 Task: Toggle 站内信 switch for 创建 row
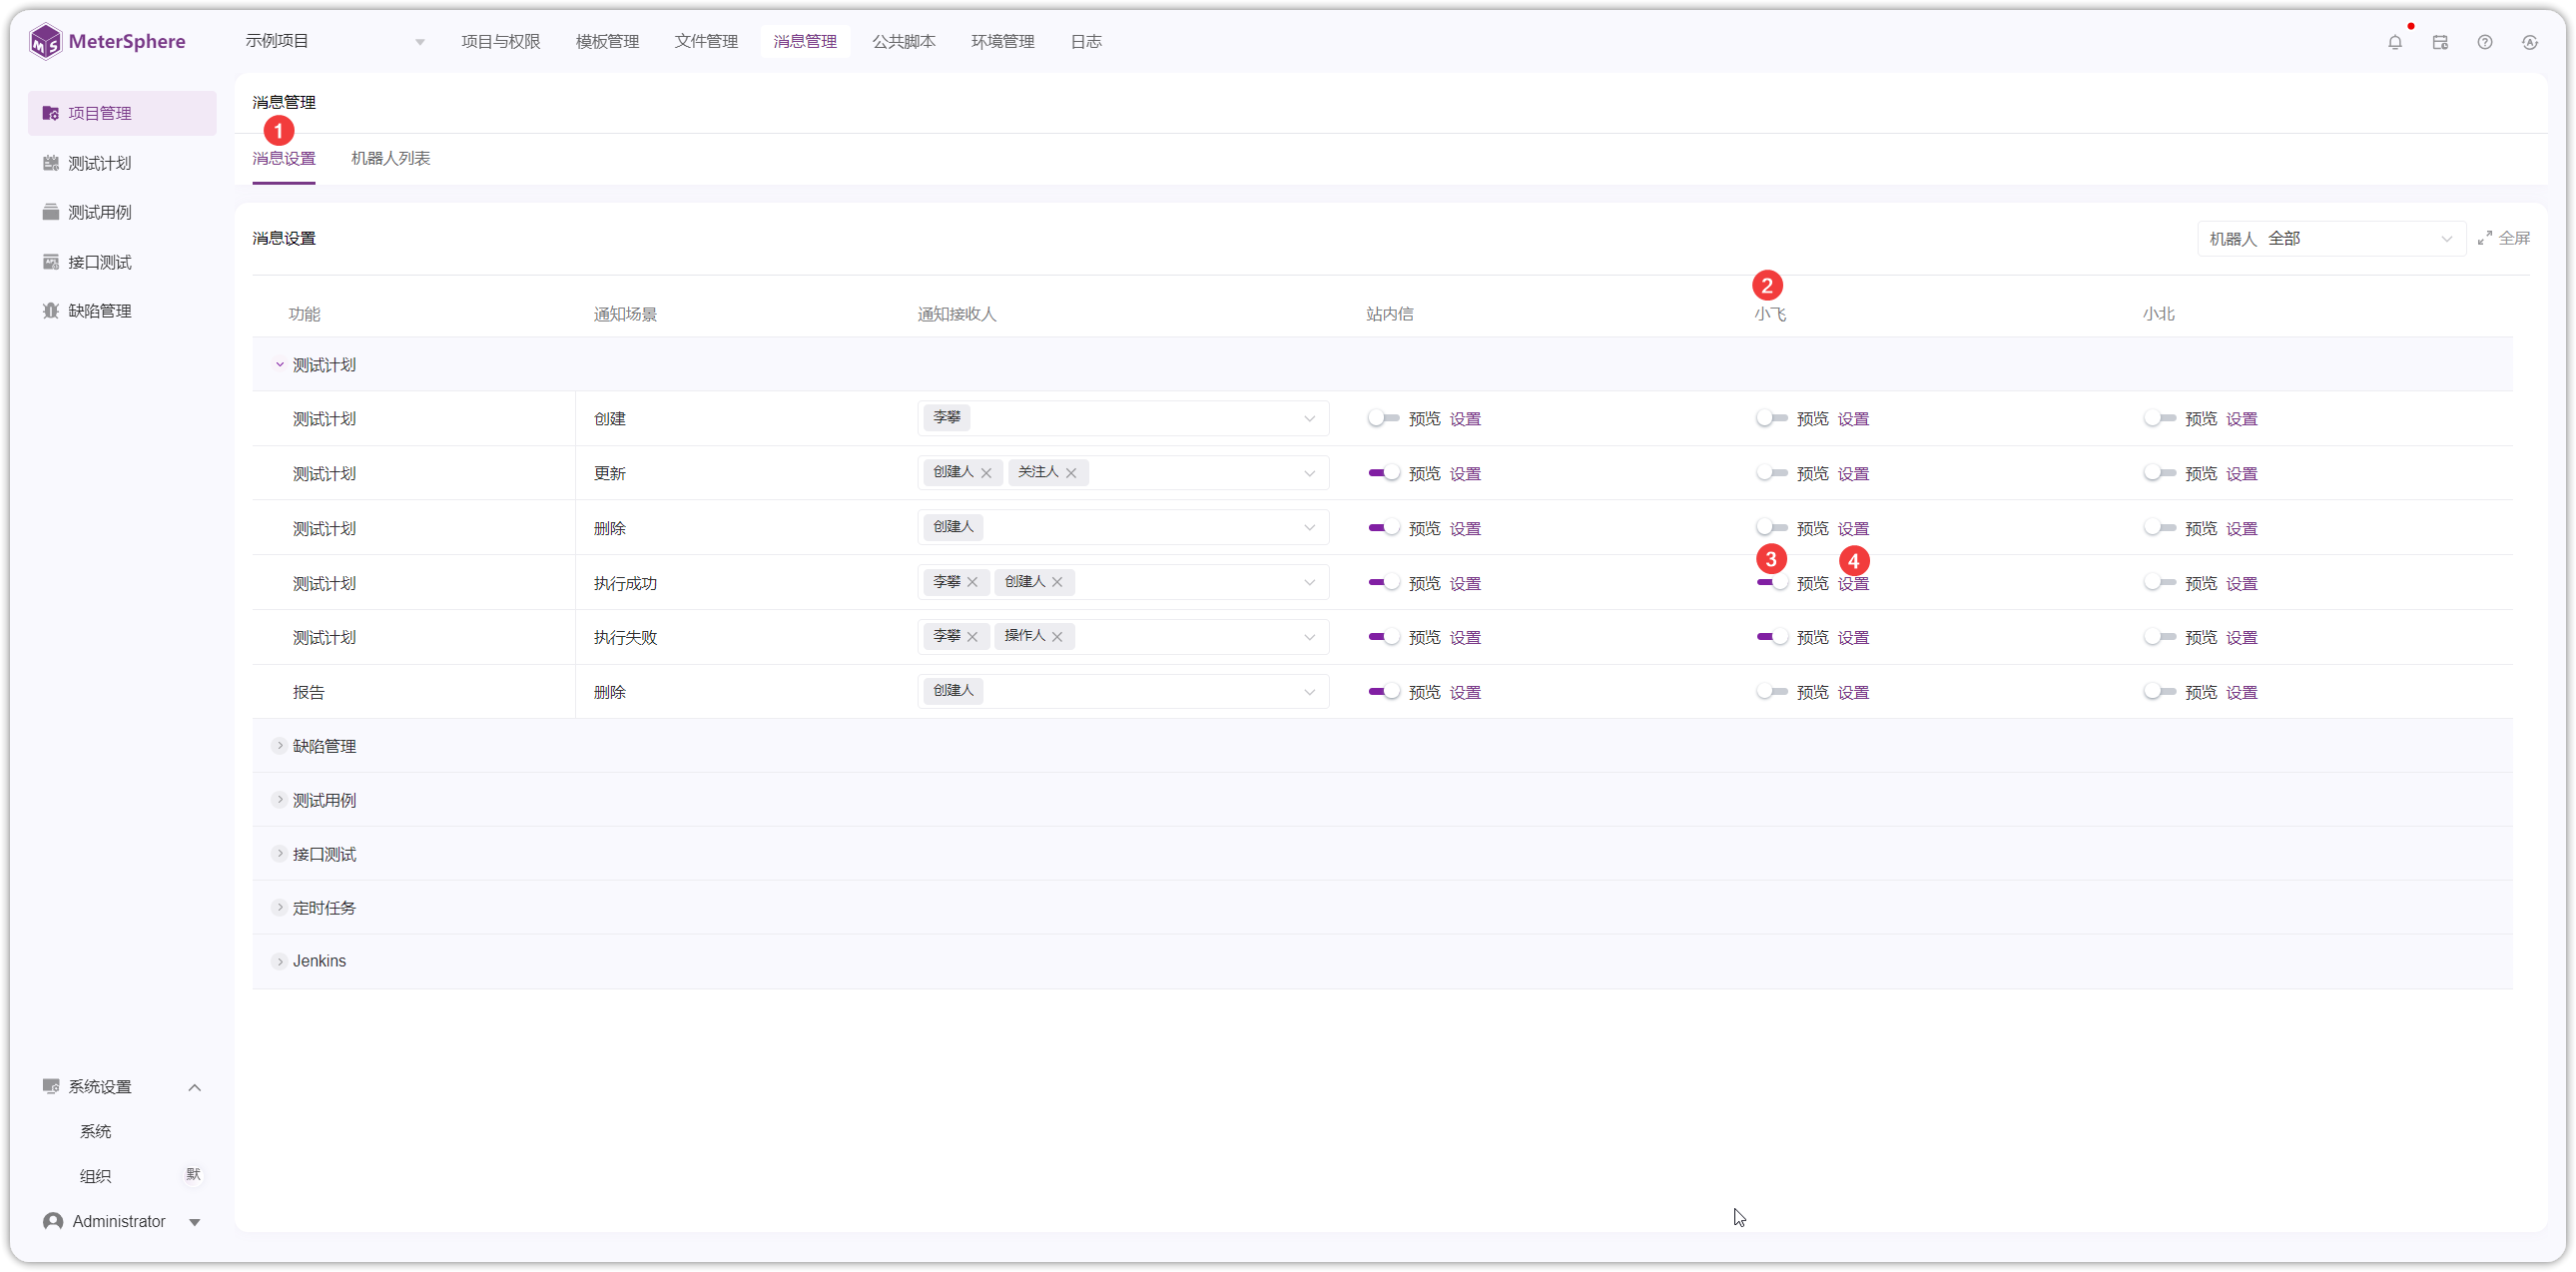(x=1383, y=418)
